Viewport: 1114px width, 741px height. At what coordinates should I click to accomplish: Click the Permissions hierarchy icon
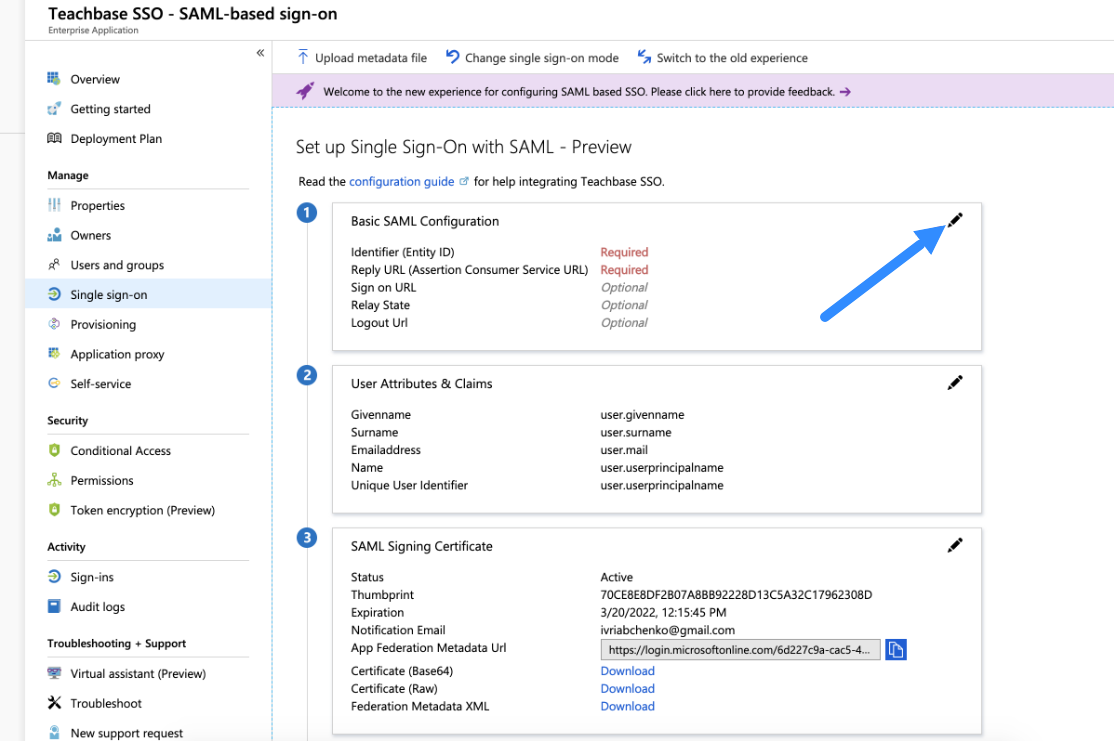(x=54, y=480)
